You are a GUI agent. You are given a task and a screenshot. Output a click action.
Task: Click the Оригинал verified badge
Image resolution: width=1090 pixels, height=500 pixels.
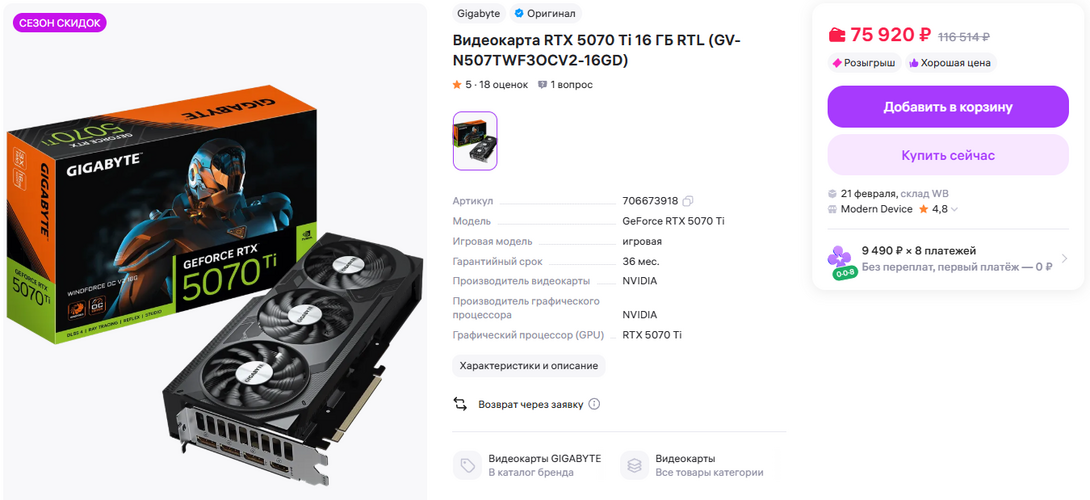click(x=544, y=13)
